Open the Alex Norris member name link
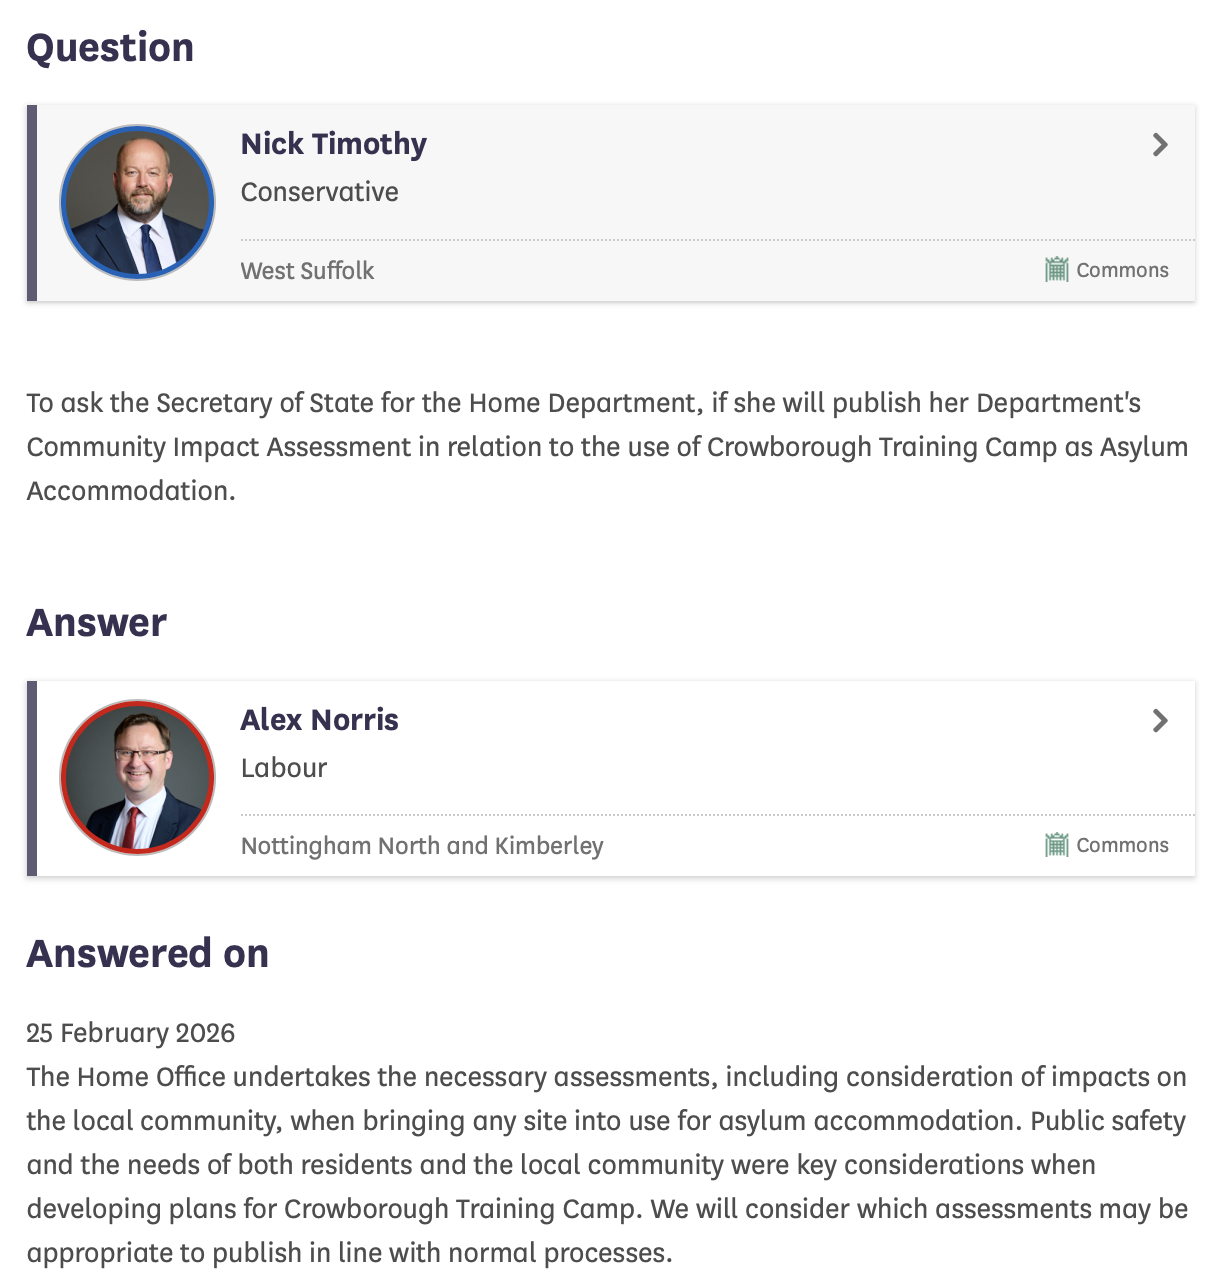Image resolution: width=1228 pixels, height=1282 pixels. tap(320, 720)
